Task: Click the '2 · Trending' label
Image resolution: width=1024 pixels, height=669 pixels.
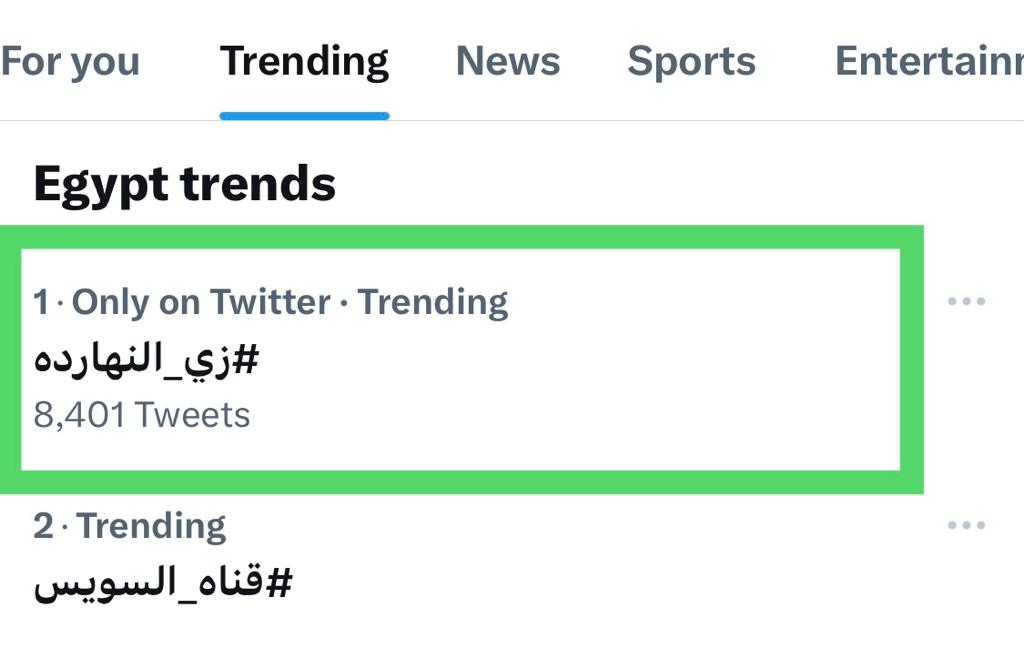Action: (130, 526)
